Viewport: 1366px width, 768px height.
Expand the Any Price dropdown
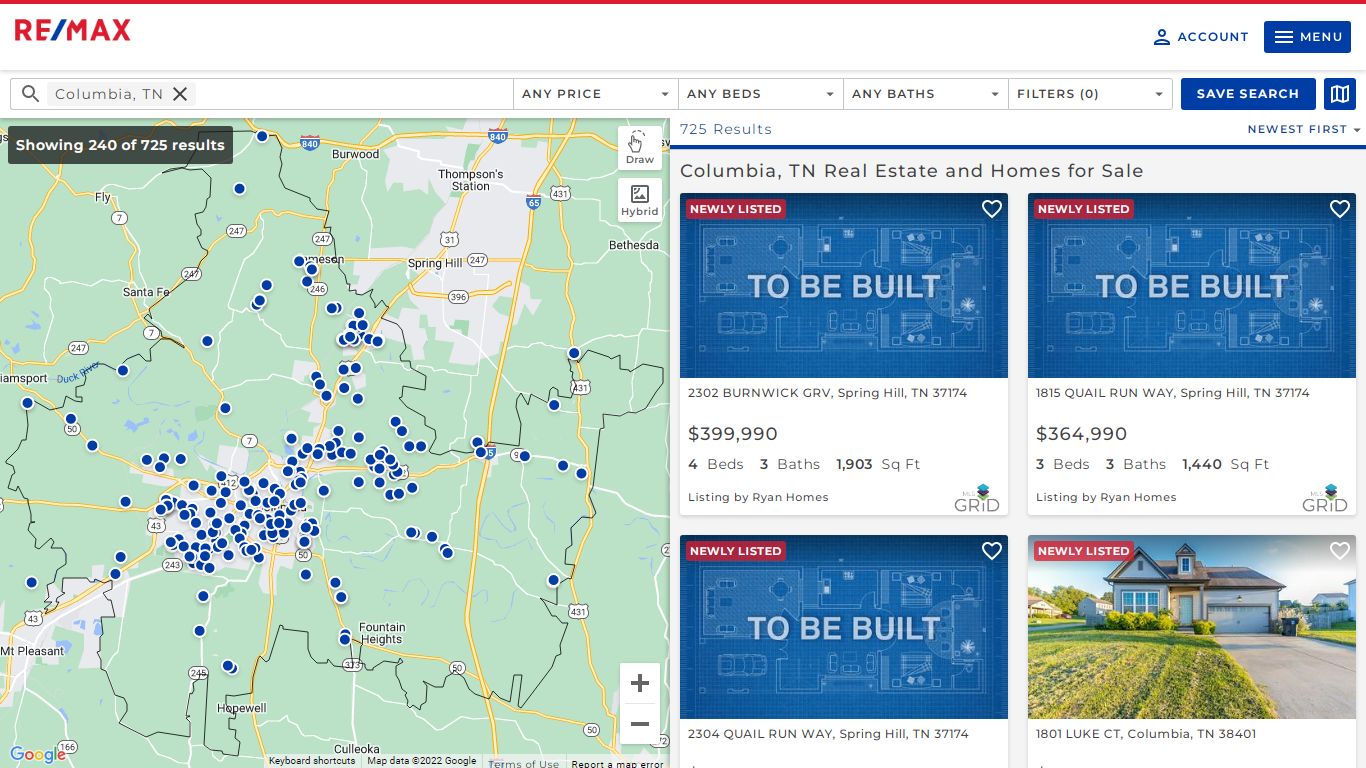(596, 94)
